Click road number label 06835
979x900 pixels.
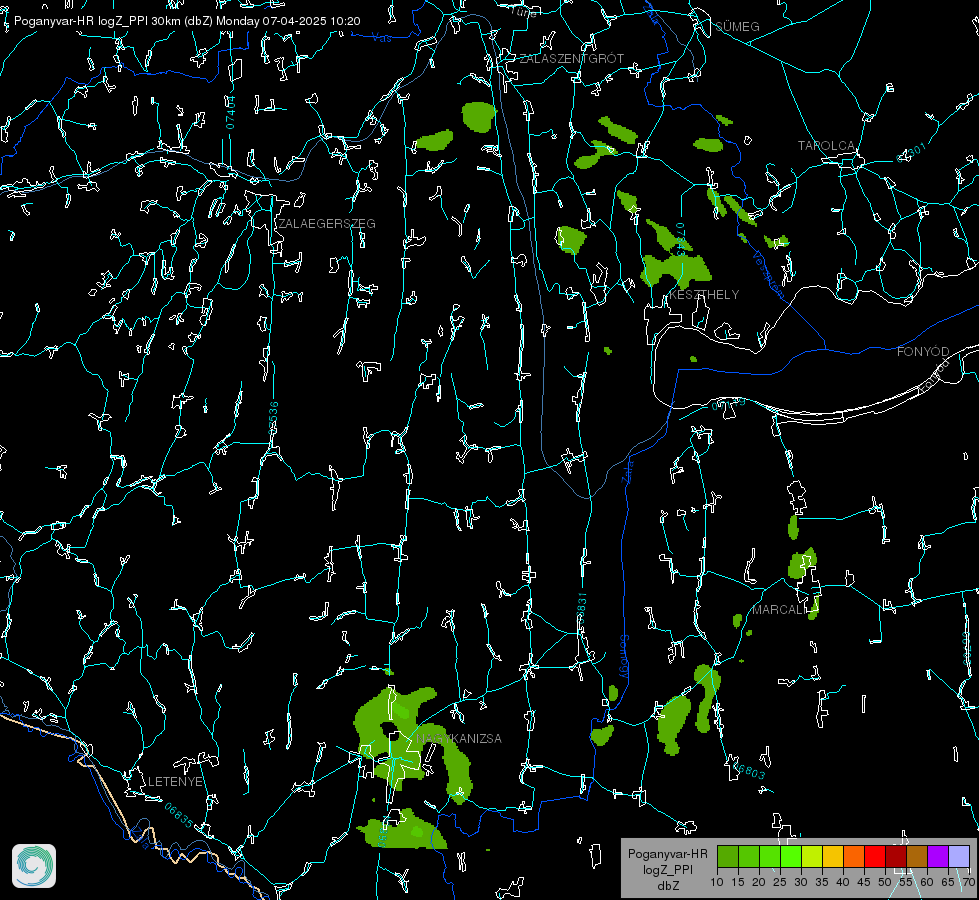click(x=179, y=815)
